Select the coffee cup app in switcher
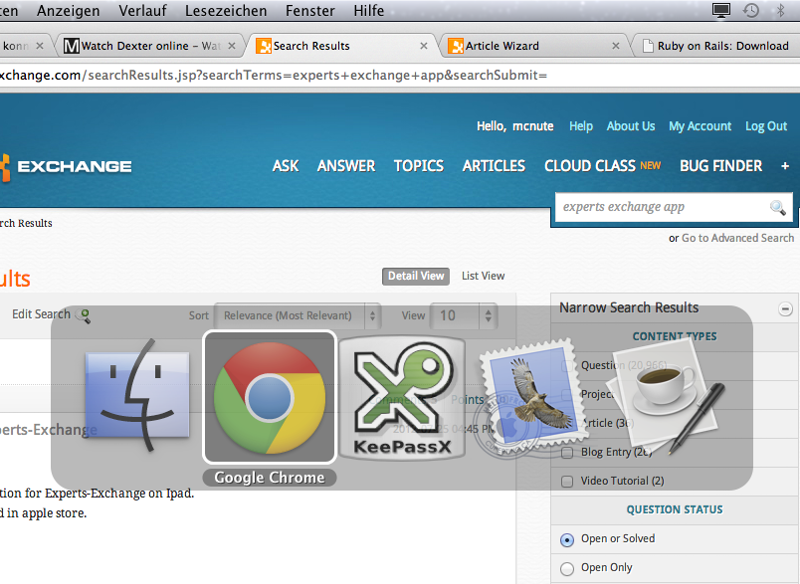800x584 pixels. tap(667, 395)
